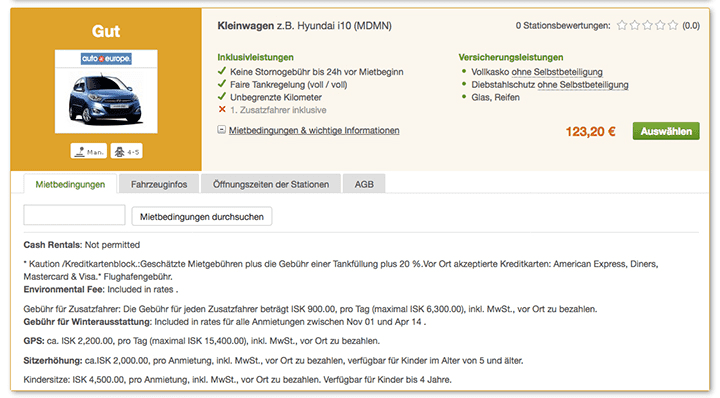Click the green Auswählen button

tap(666, 131)
